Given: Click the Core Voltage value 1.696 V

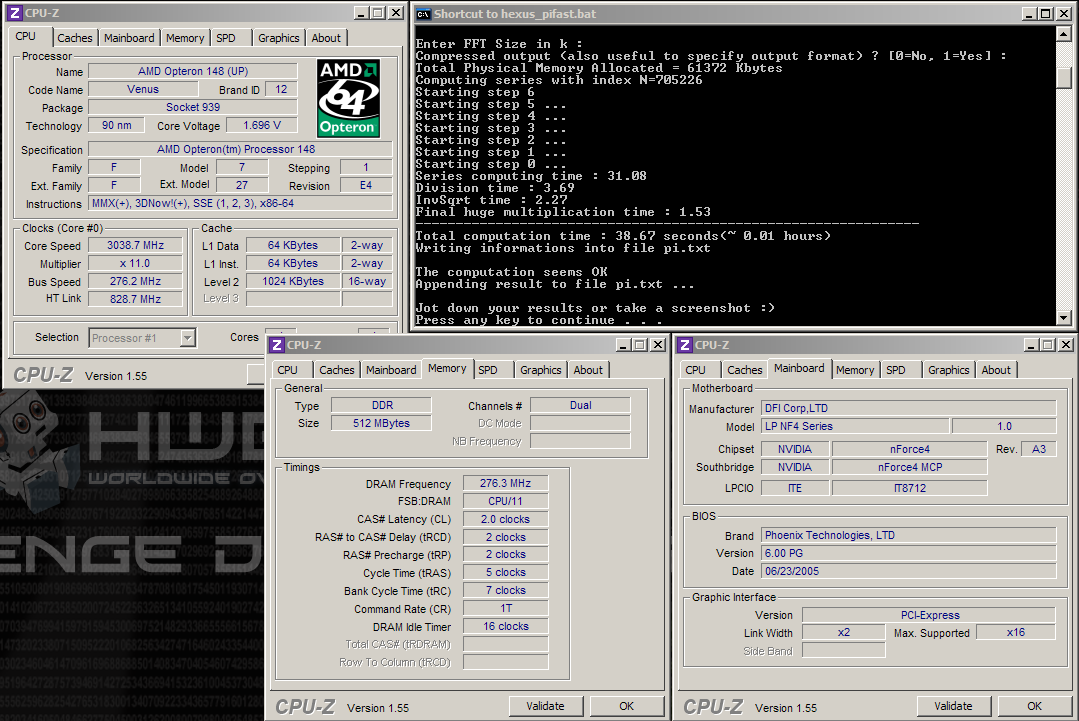Looking at the screenshot, I should [x=262, y=125].
